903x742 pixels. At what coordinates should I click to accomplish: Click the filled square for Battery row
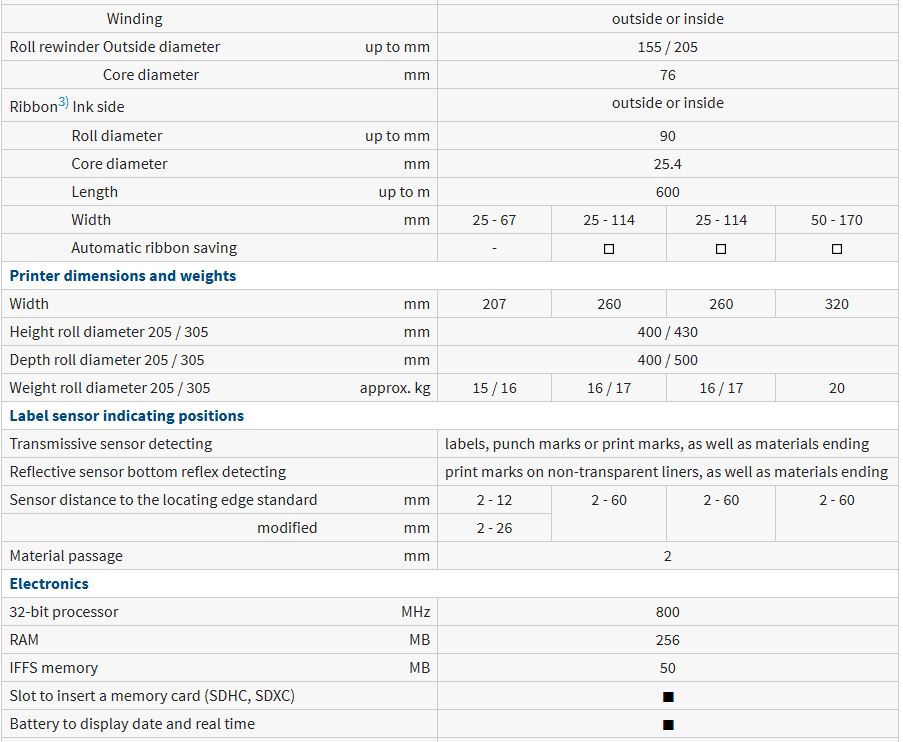coord(668,724)
